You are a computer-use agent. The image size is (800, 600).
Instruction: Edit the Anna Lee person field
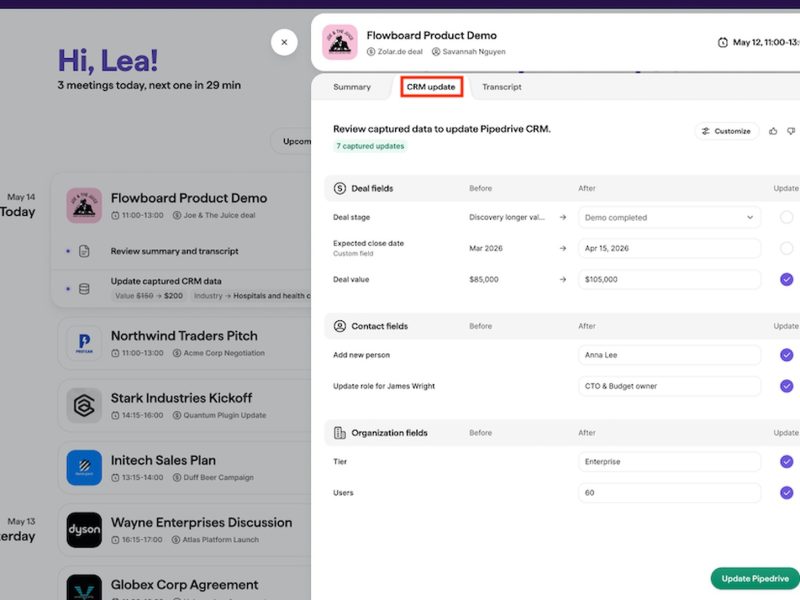tap(669, 355)
